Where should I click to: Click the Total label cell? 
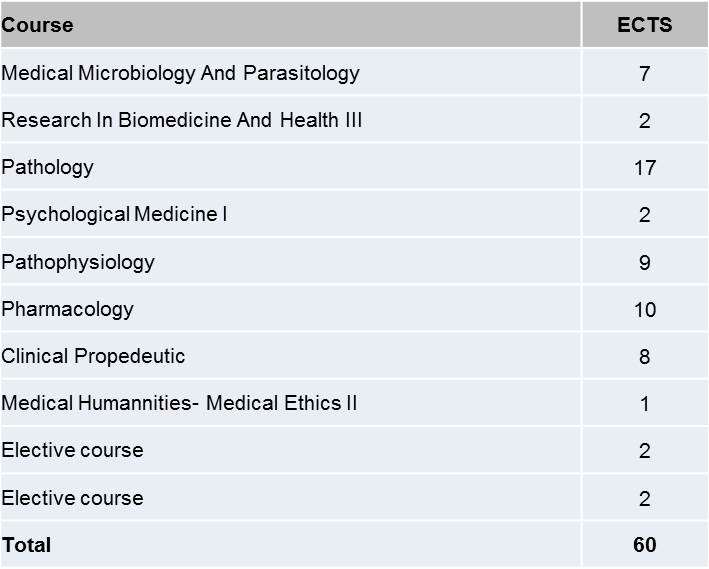click(x=290, y=545)
